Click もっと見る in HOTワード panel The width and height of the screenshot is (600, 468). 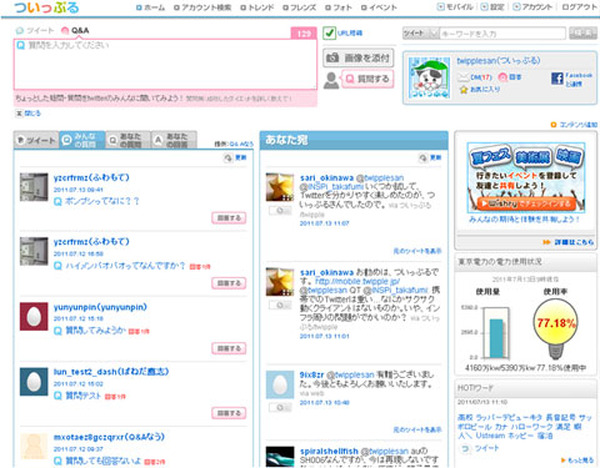[x=577, y=460]
